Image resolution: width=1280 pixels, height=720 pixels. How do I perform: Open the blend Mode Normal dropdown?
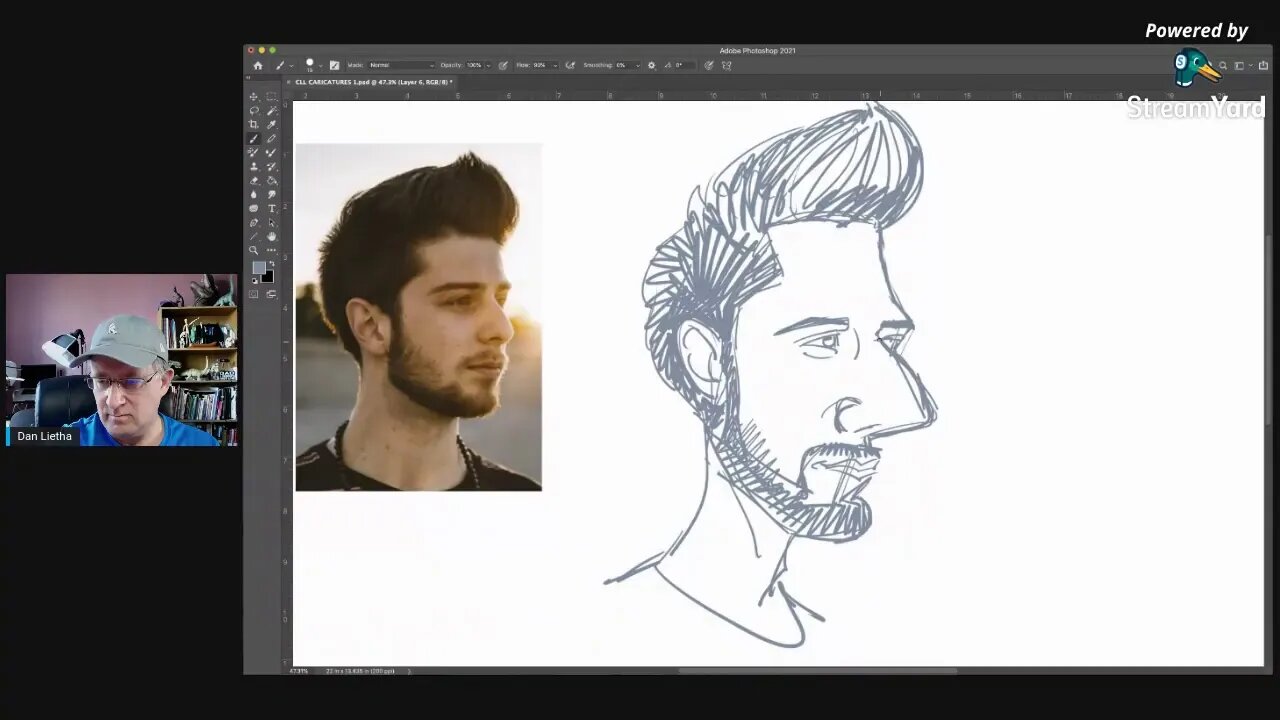click(400, 65)
